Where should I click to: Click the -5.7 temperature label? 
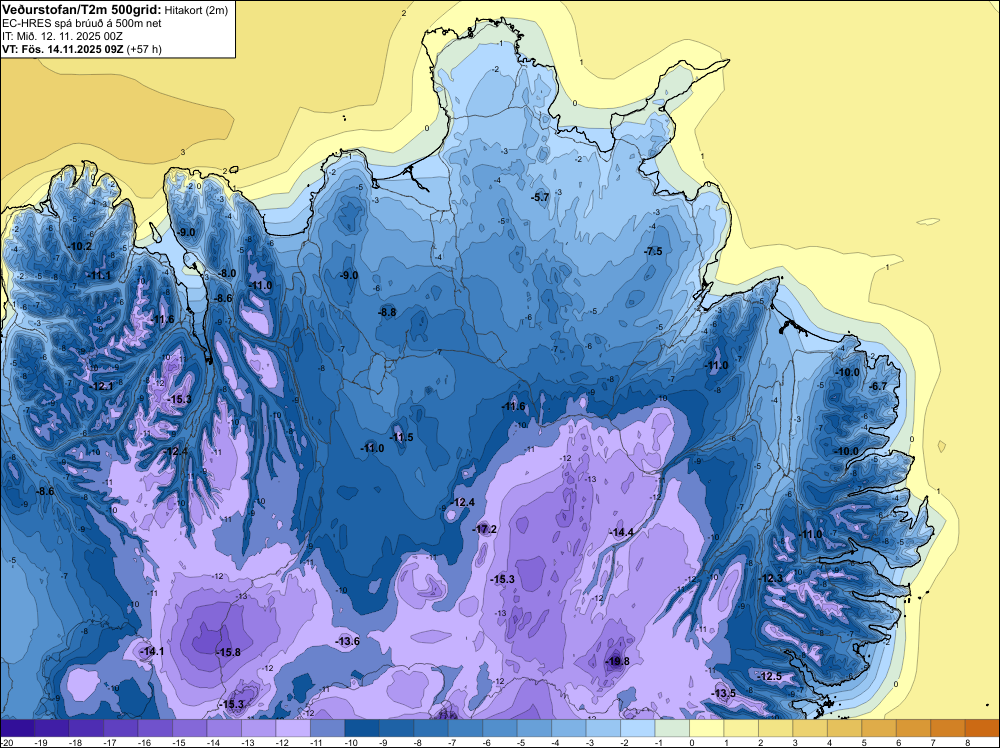coord(540,198)
